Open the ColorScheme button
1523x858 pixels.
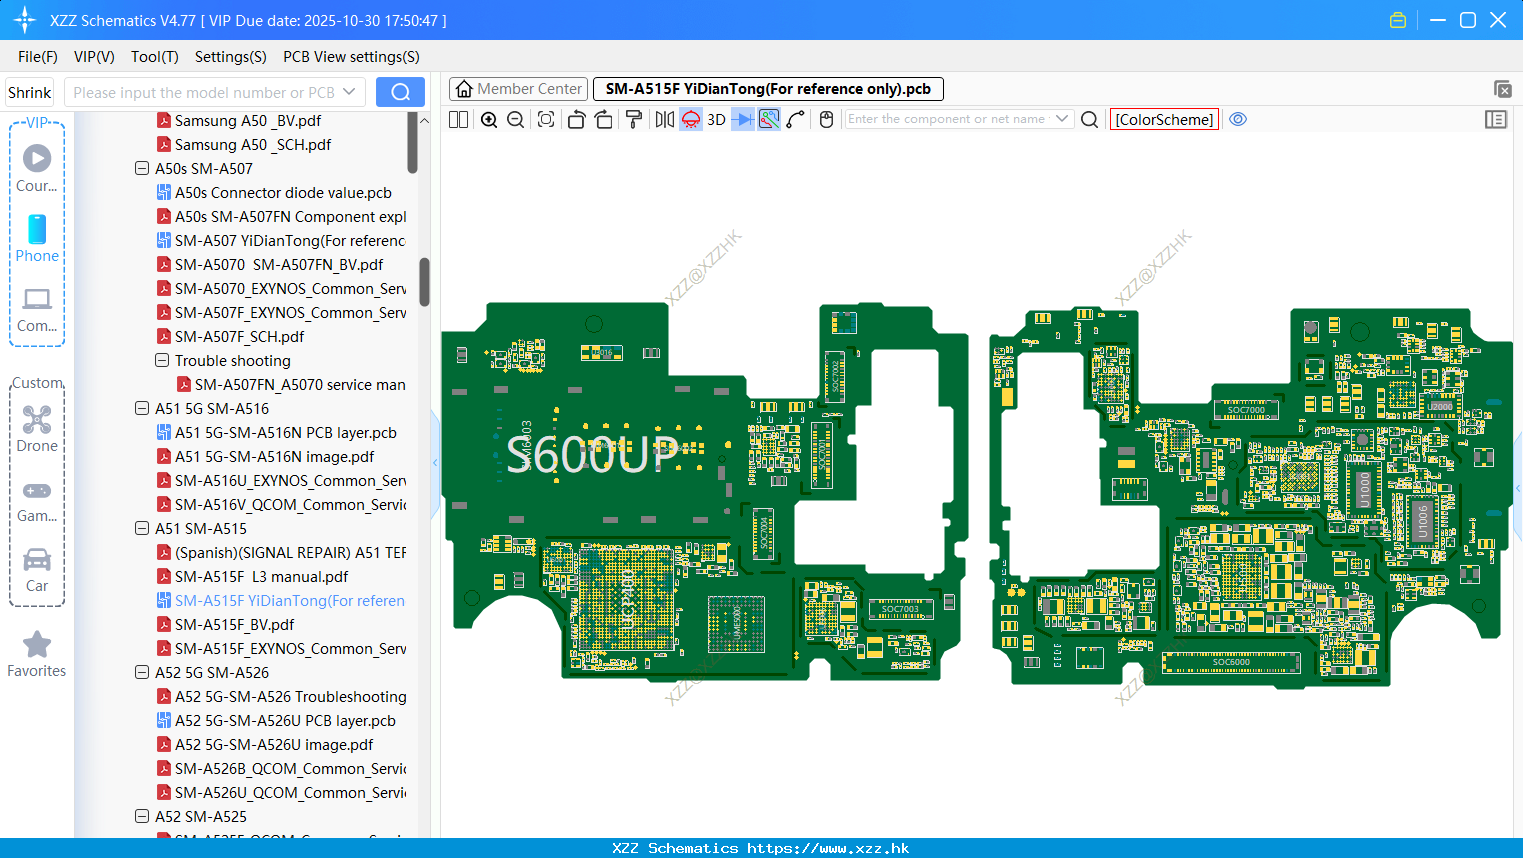[1164, 119]
